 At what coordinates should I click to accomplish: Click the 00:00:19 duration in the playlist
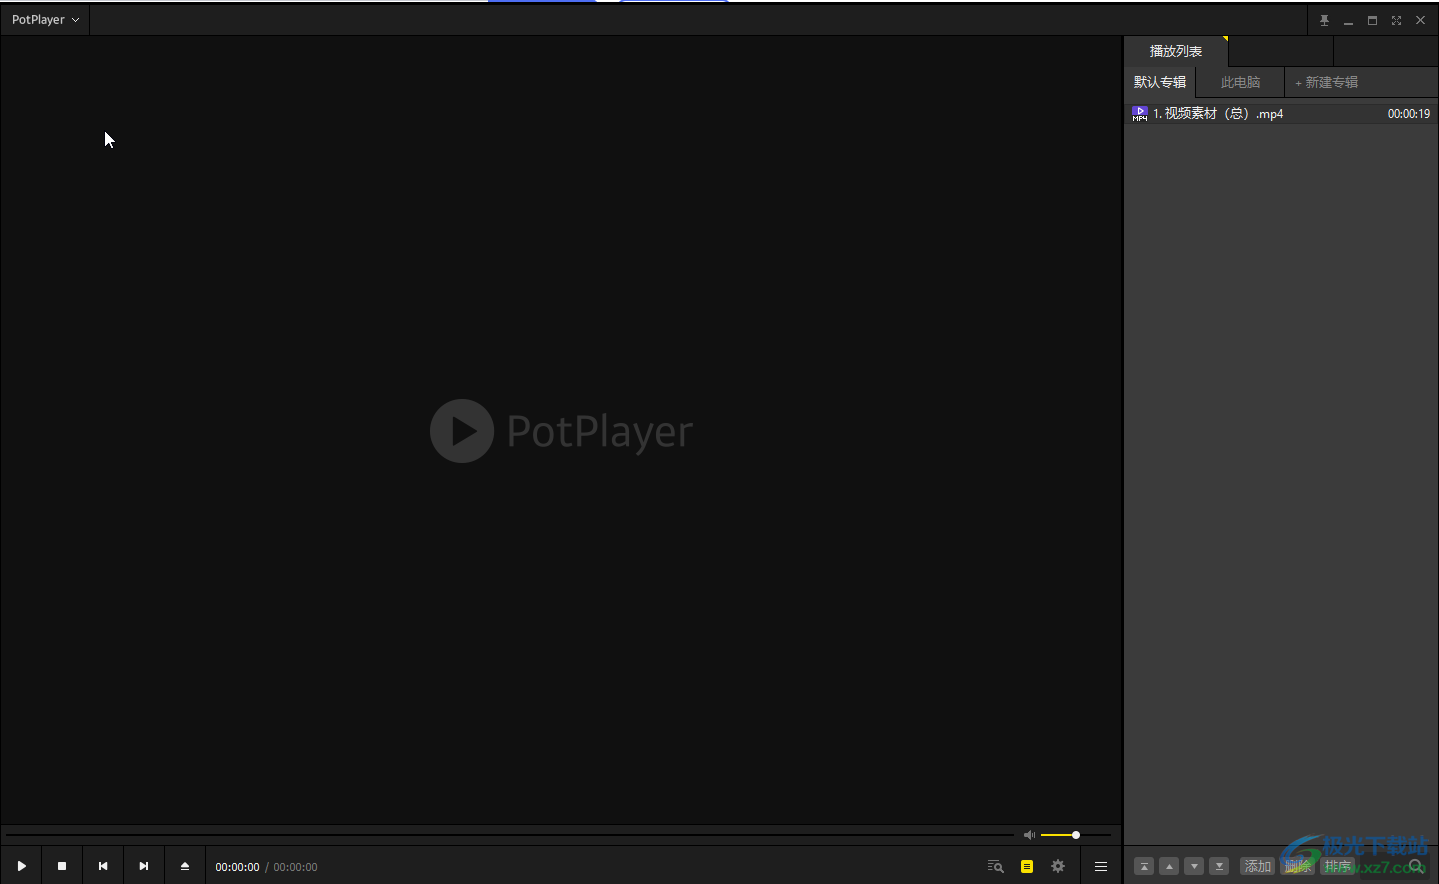pyautogui.click(x=1408, y=114)
